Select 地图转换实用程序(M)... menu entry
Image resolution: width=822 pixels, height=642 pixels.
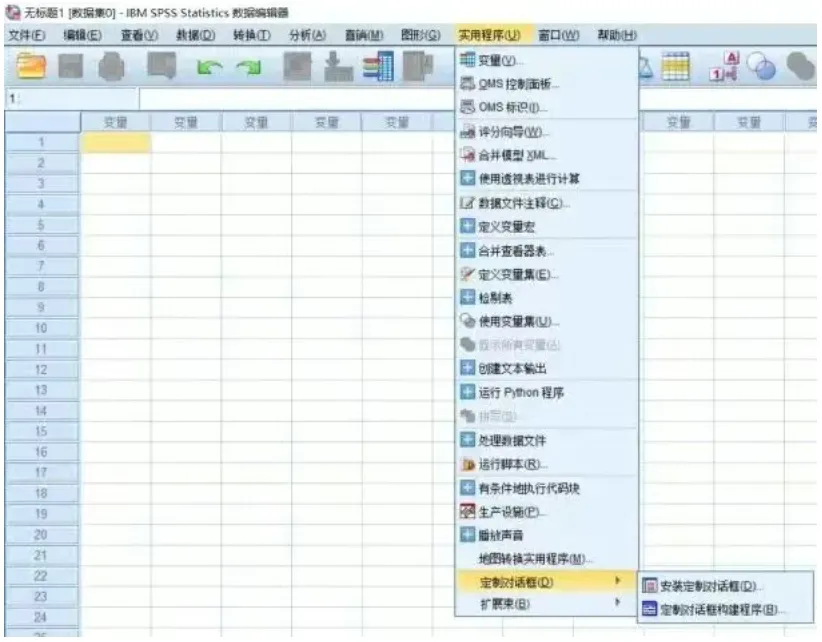[546, 559]
